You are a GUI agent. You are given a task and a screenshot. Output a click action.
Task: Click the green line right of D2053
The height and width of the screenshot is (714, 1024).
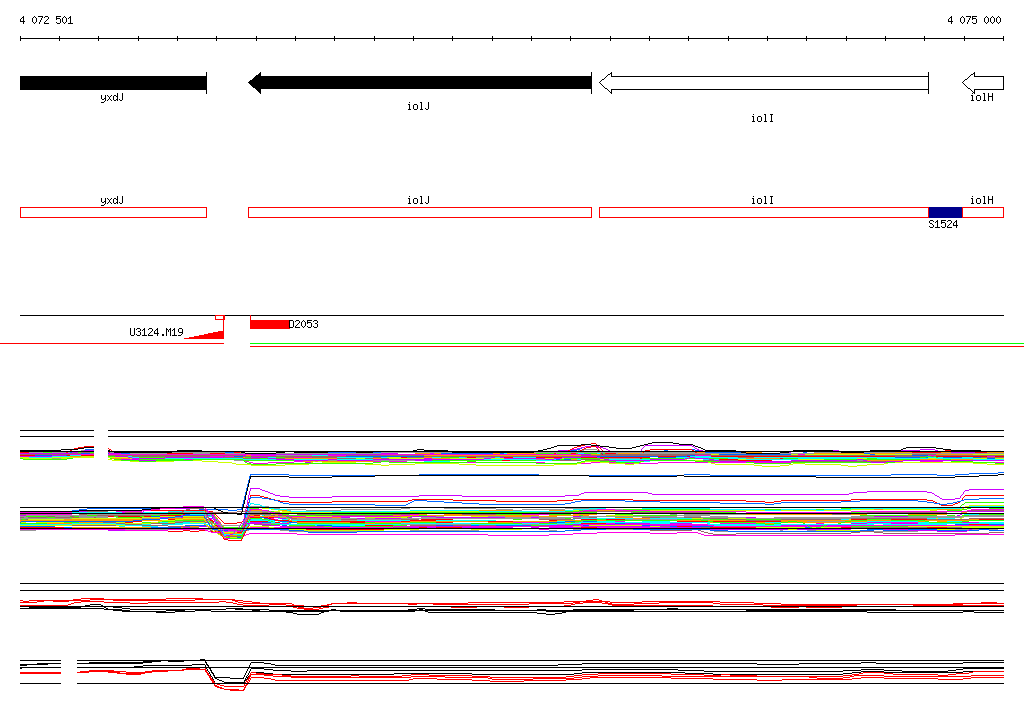coord(637,344)
